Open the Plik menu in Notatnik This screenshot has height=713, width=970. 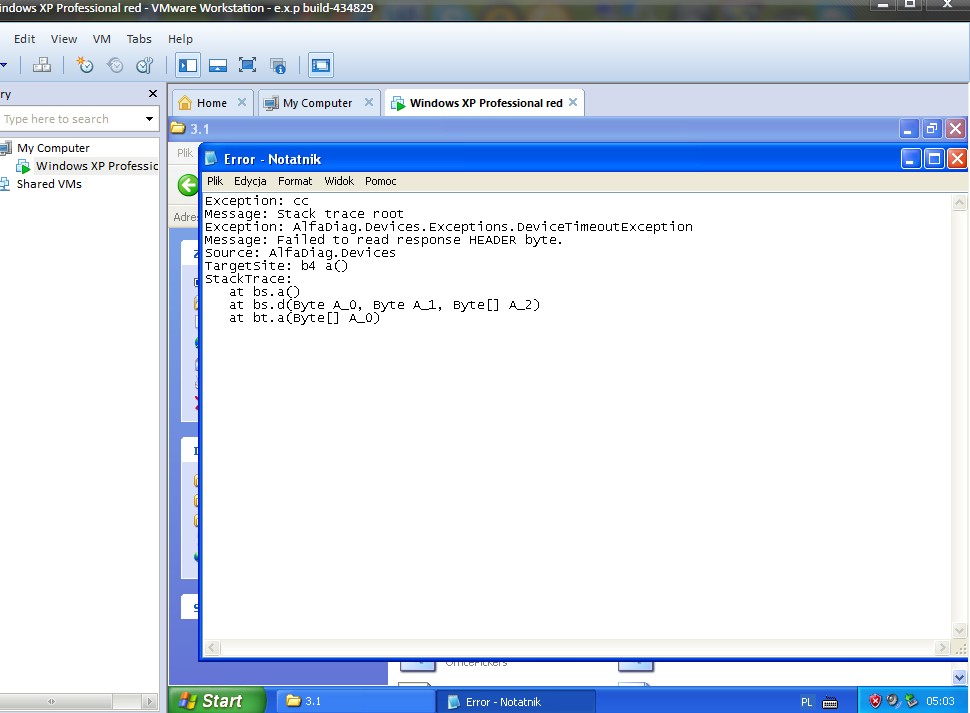[x=215, y=181]
